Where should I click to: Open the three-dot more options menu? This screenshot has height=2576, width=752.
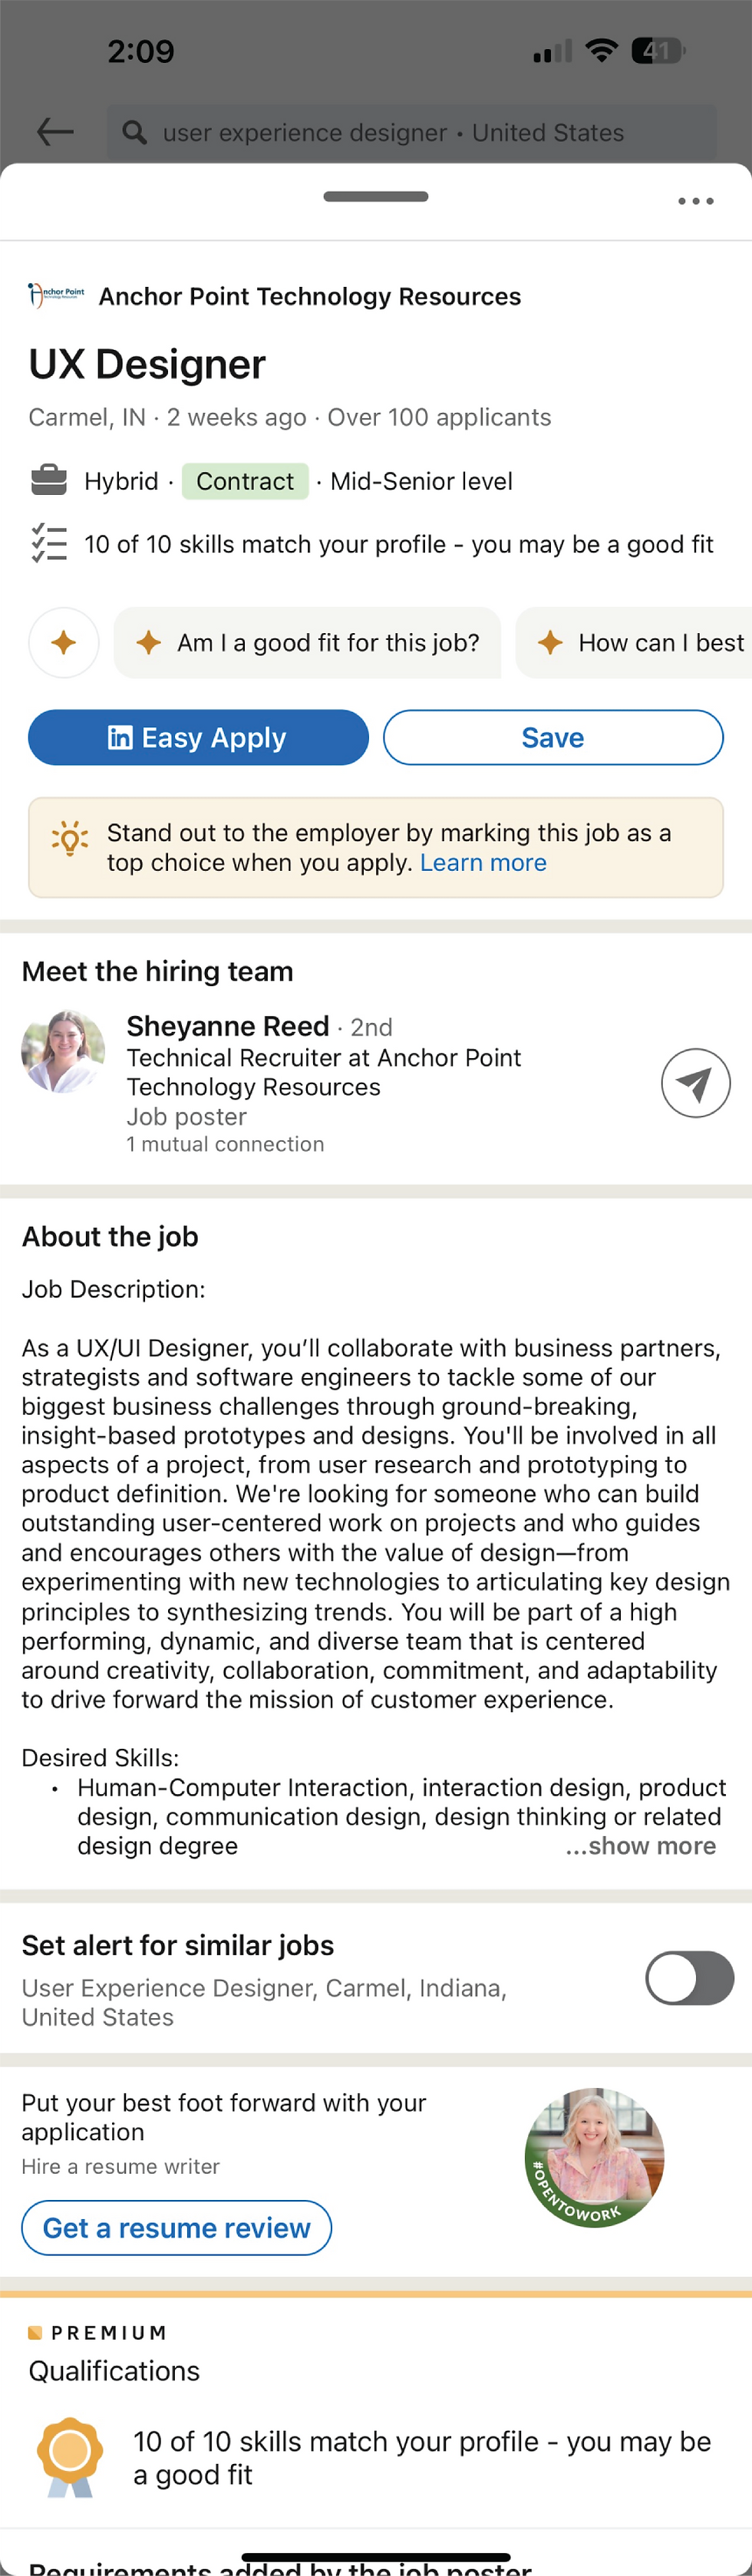point(695,201)
